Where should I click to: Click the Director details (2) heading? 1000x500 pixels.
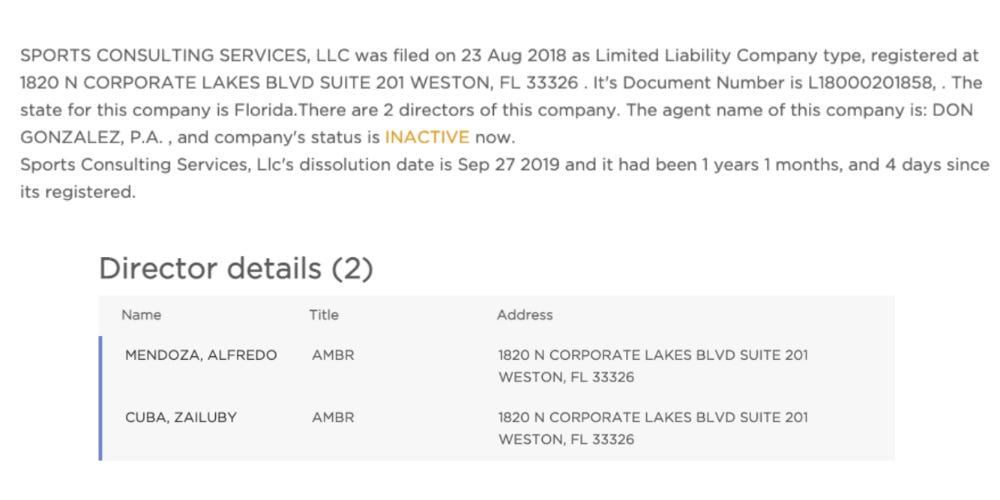pyautogui.click(x=236, y=268)
